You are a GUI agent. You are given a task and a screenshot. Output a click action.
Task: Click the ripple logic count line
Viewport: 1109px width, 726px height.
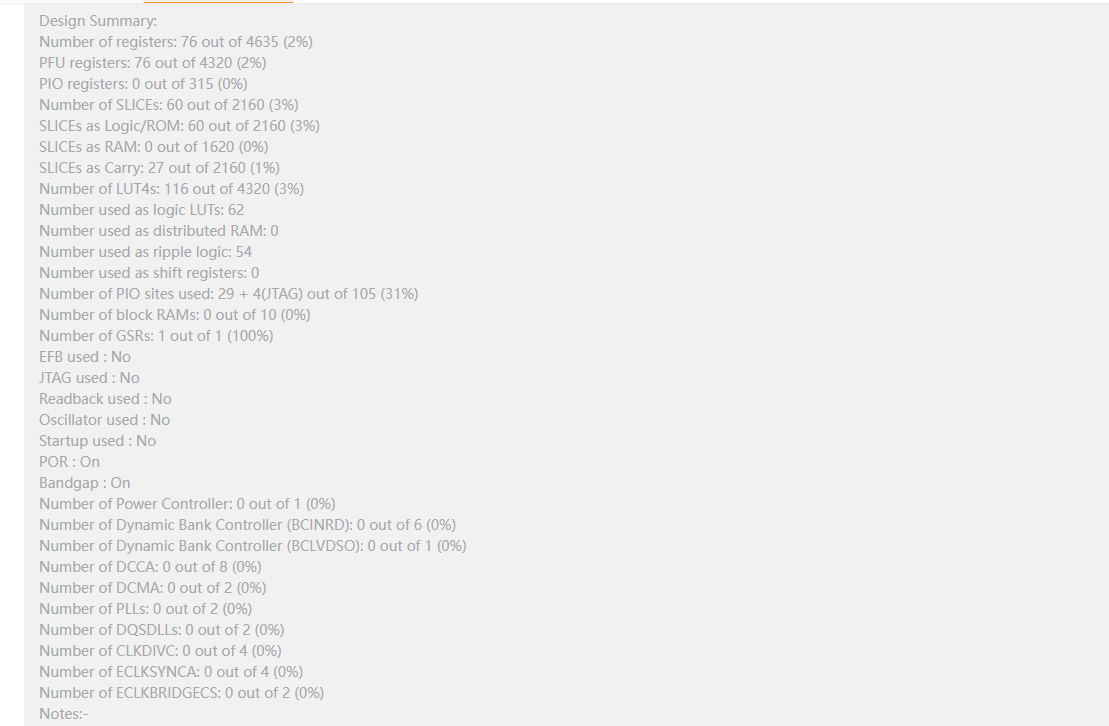point(145,252)
